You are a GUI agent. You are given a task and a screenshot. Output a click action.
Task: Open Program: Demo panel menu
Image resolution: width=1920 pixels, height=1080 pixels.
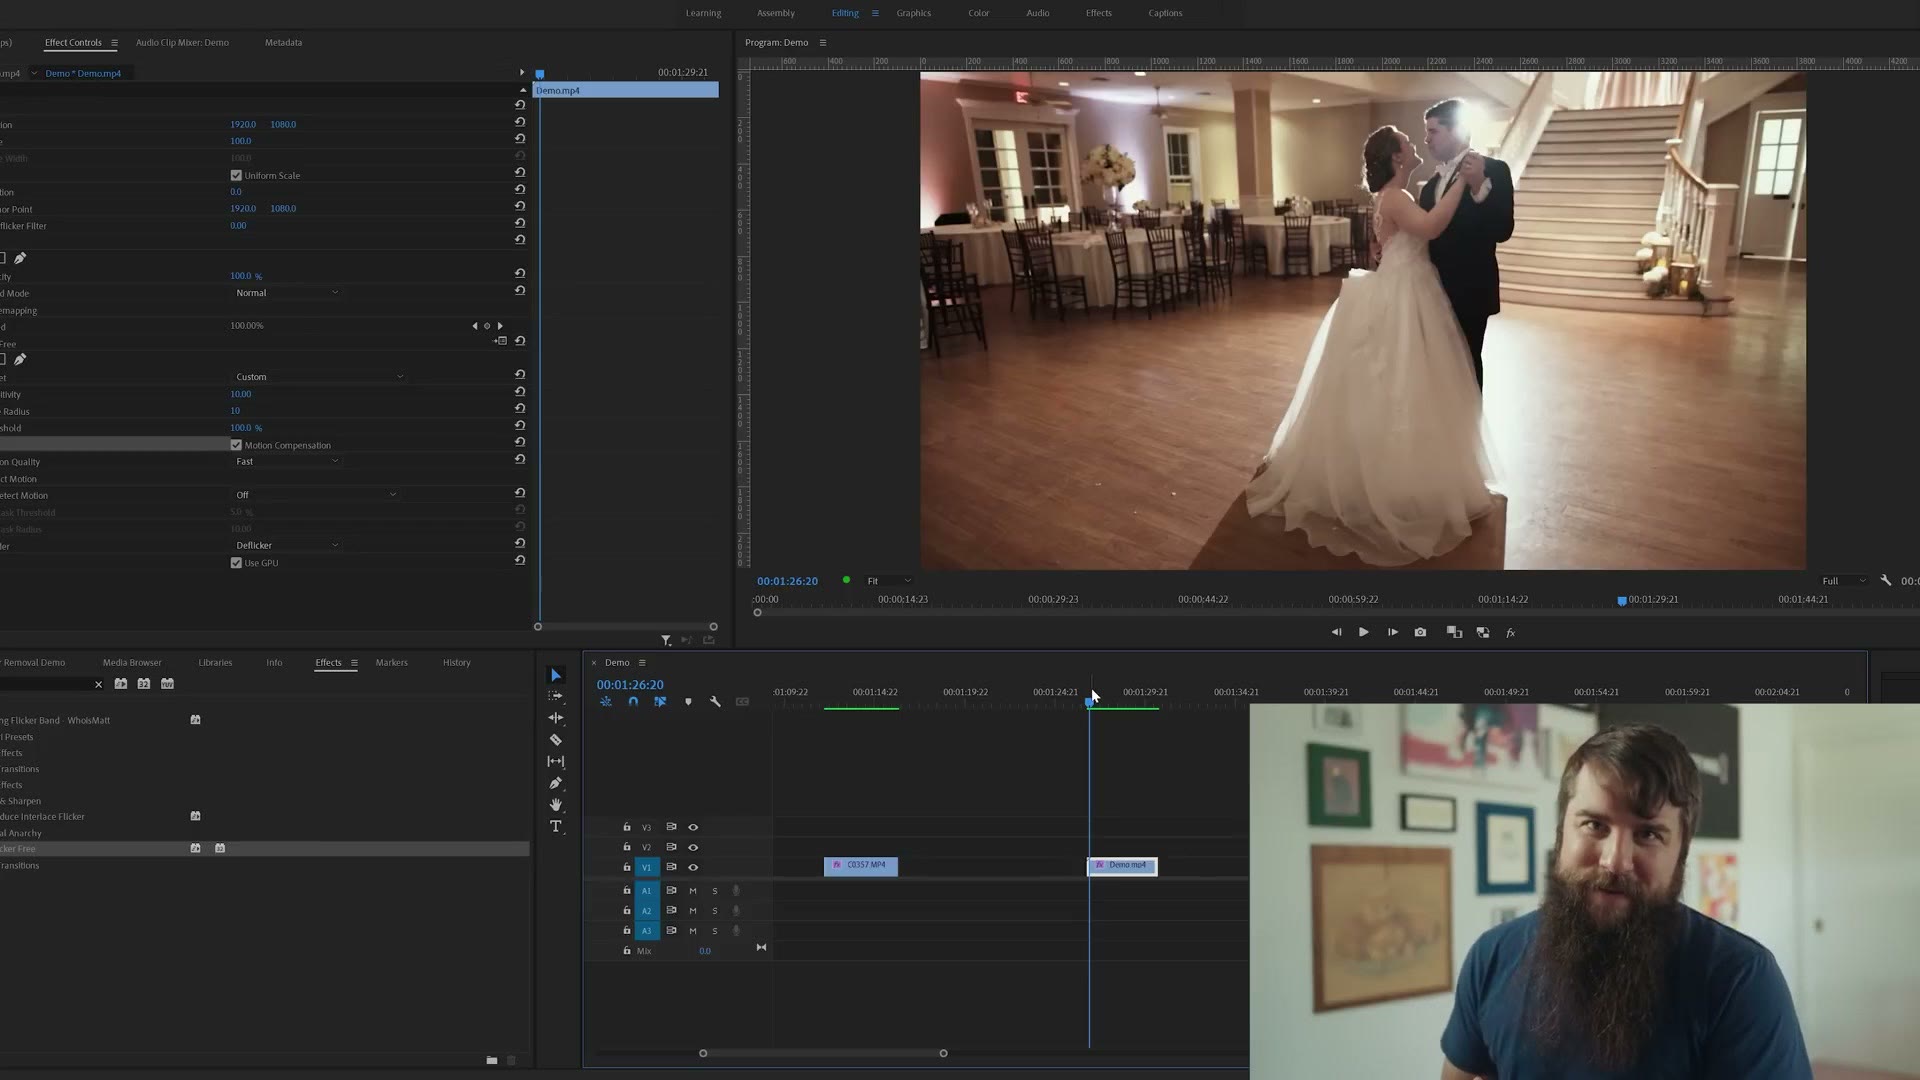[823, 42]
